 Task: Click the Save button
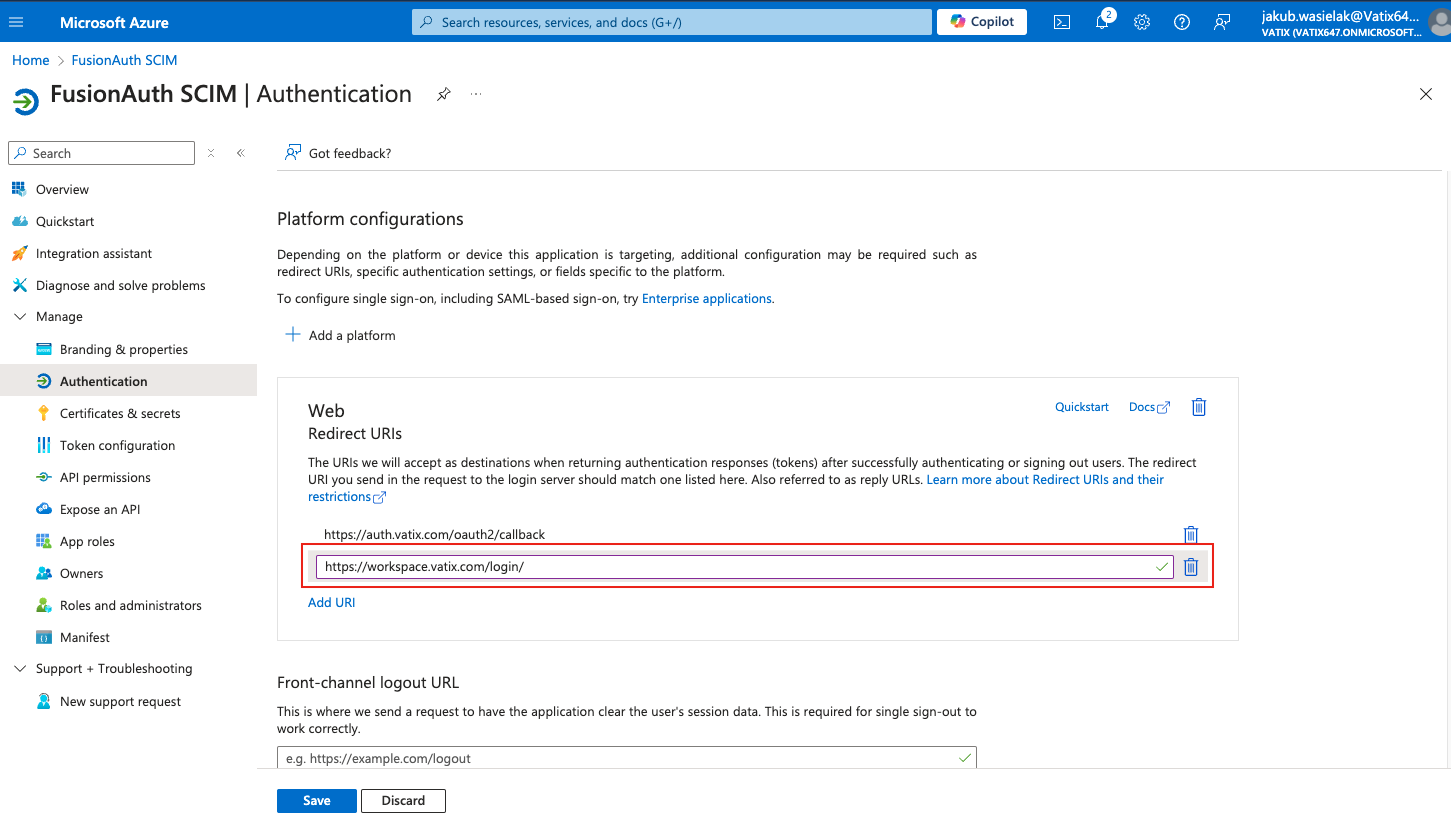coord(316,801)
